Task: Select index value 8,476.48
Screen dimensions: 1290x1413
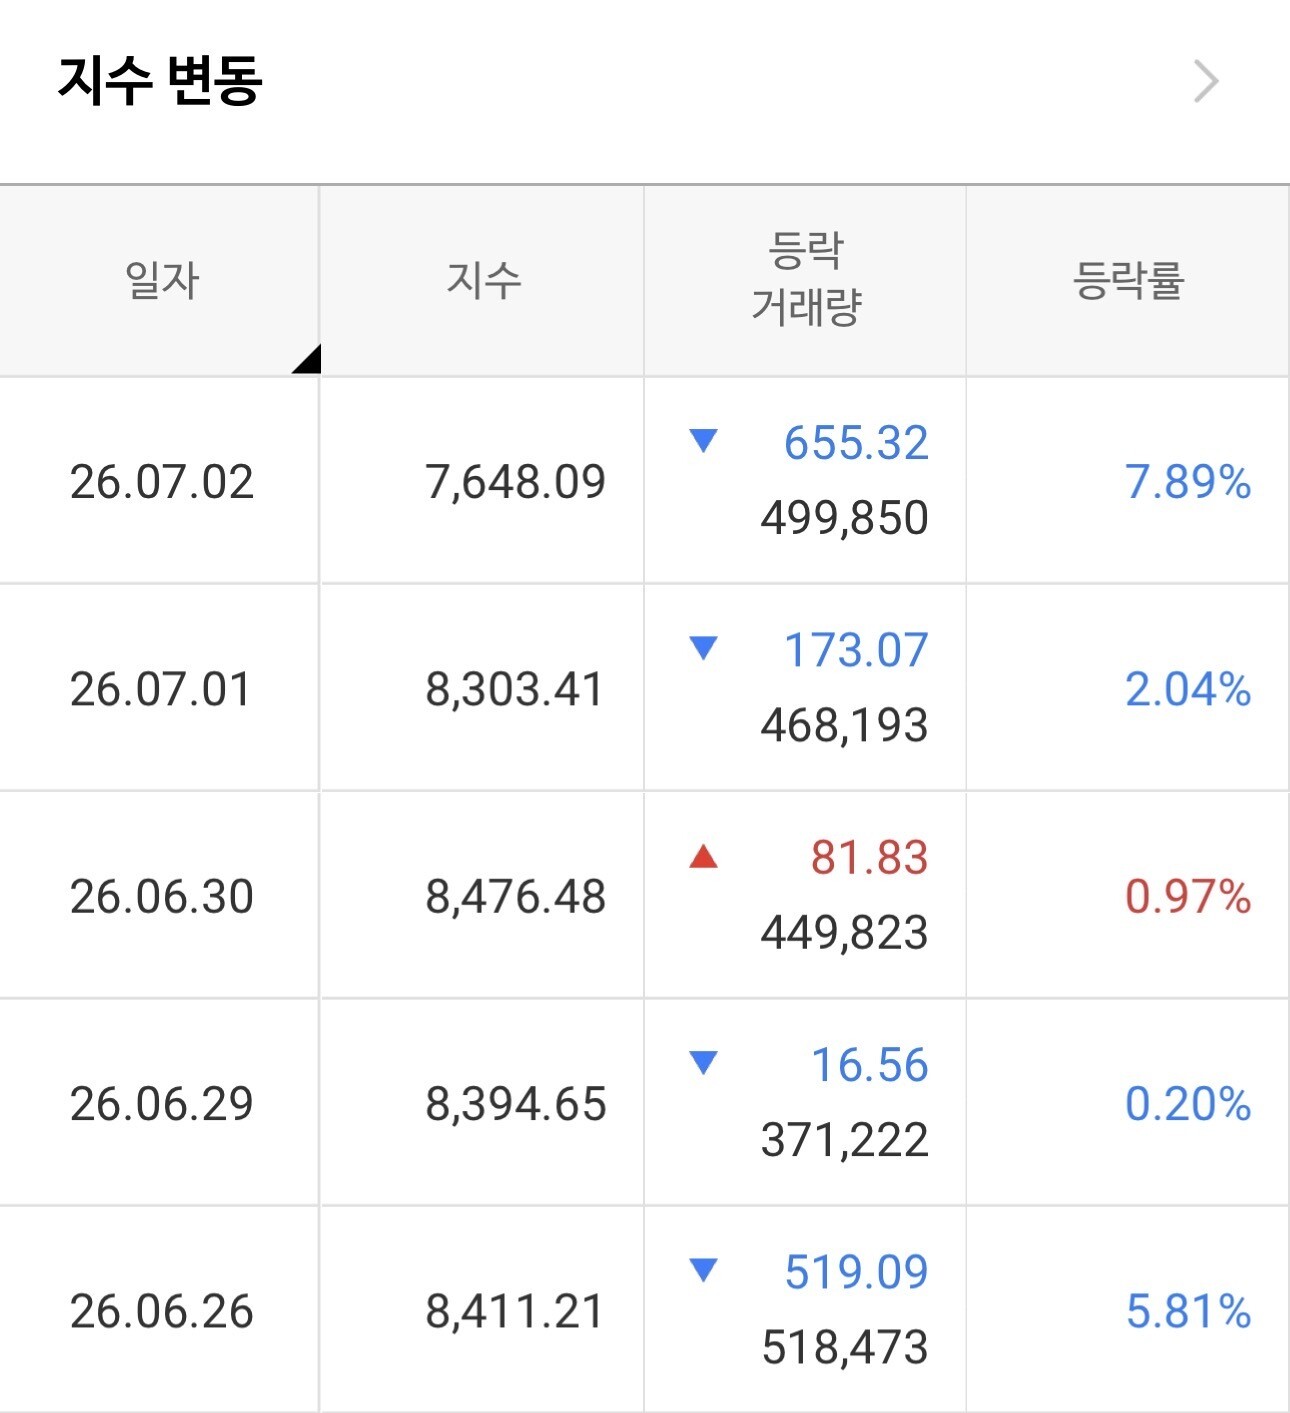Action: [x=515, y=896]
